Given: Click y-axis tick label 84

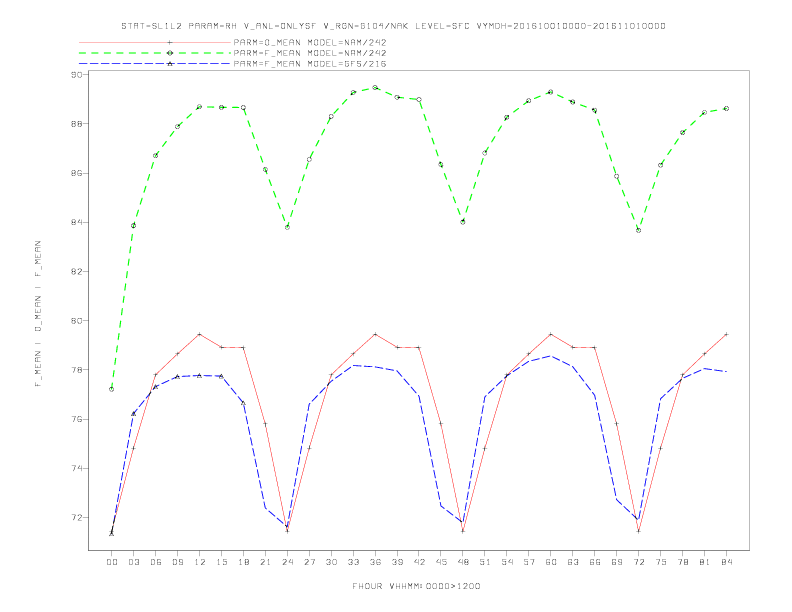Looking at the screenshot, I should 76,222.
